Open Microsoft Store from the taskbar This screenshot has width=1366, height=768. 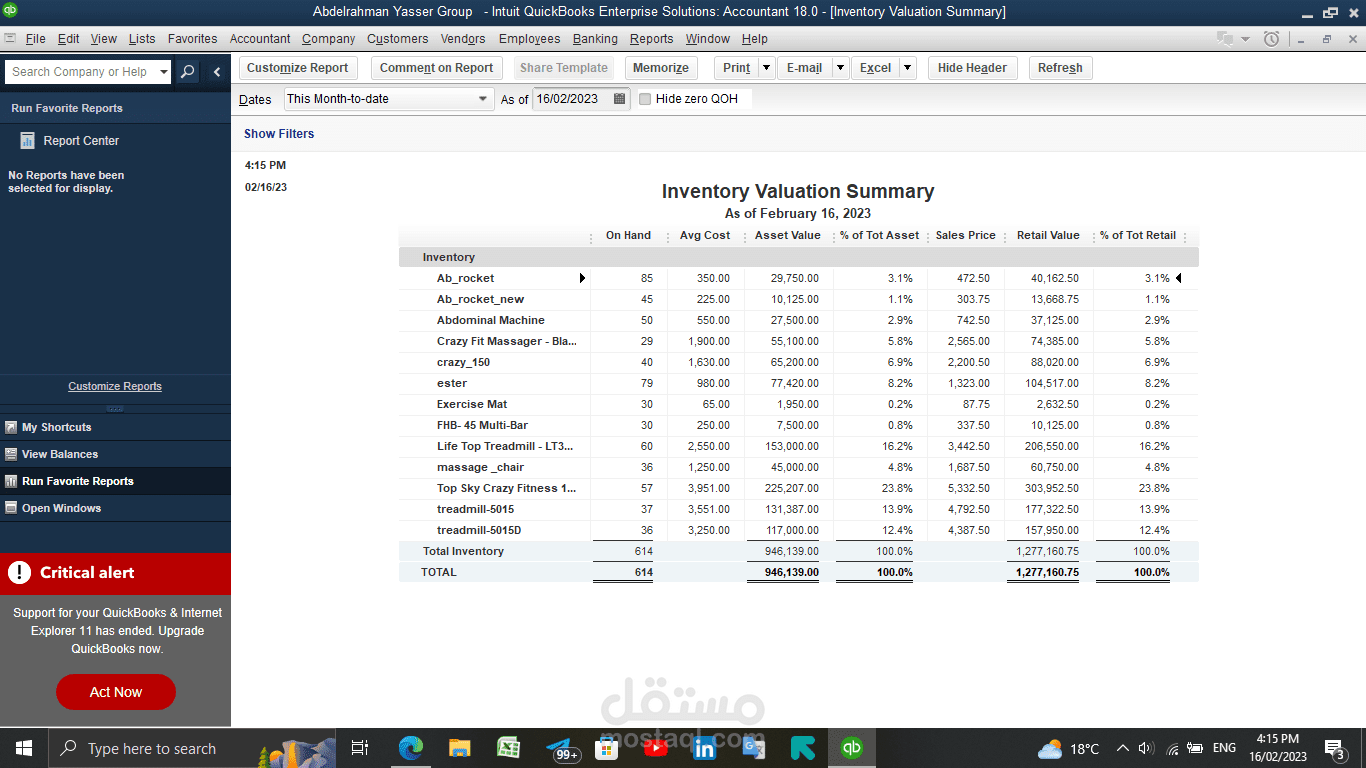[606, 748]
